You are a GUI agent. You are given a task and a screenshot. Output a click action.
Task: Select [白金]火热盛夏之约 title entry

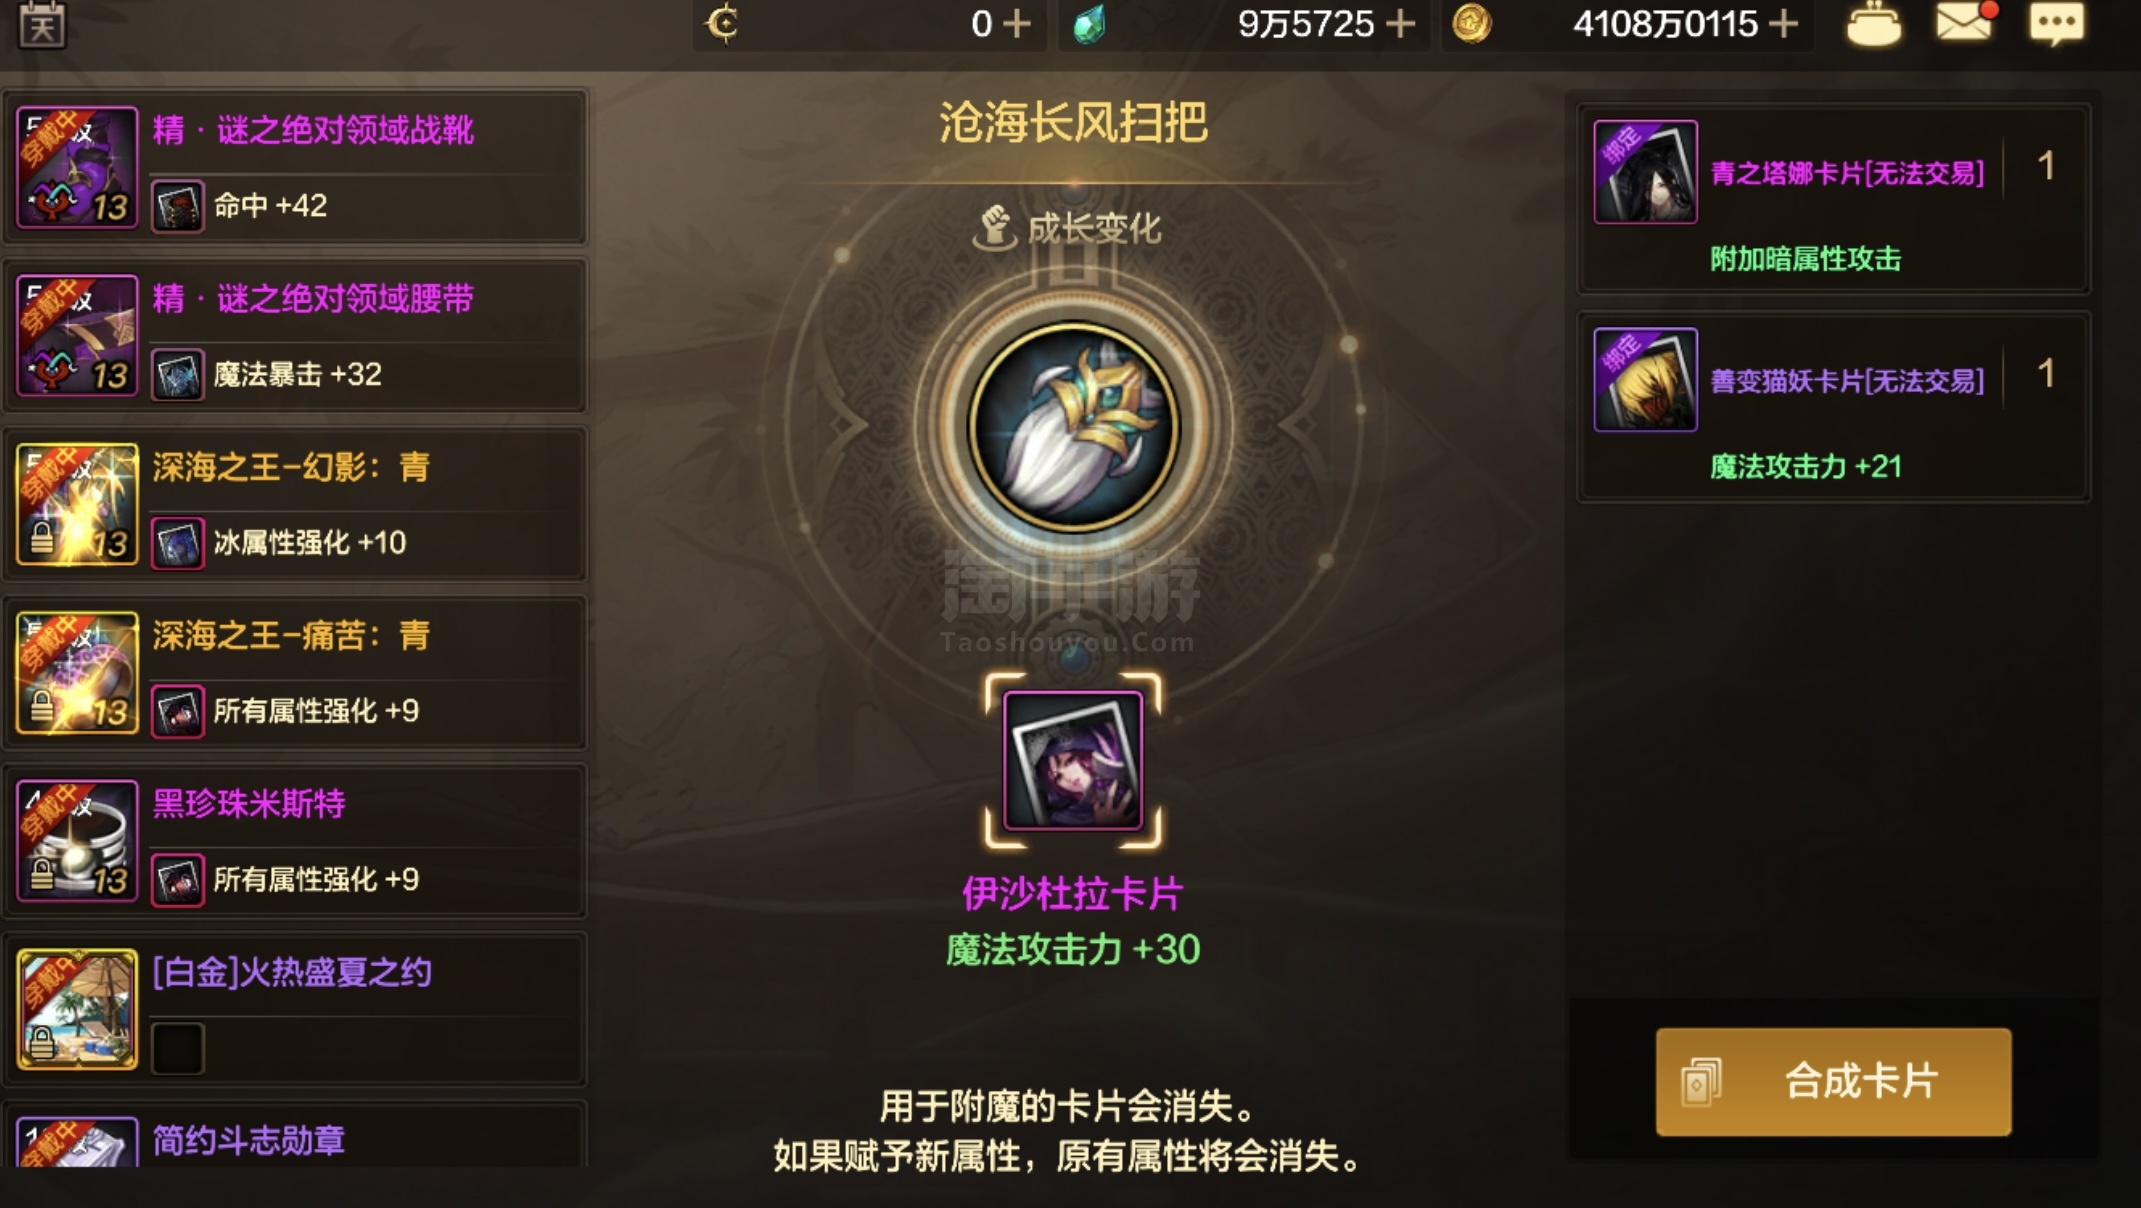pyautogui.click(x=294, y=1010)
